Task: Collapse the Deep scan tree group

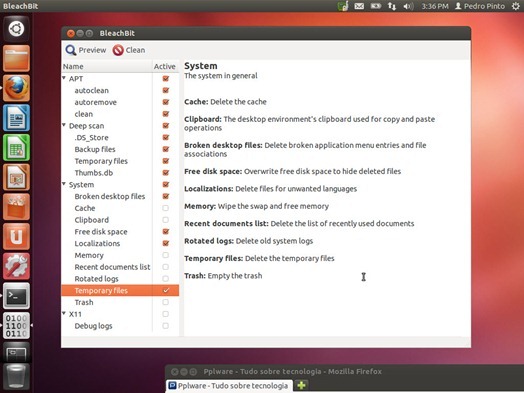Action: pos(64,125)
